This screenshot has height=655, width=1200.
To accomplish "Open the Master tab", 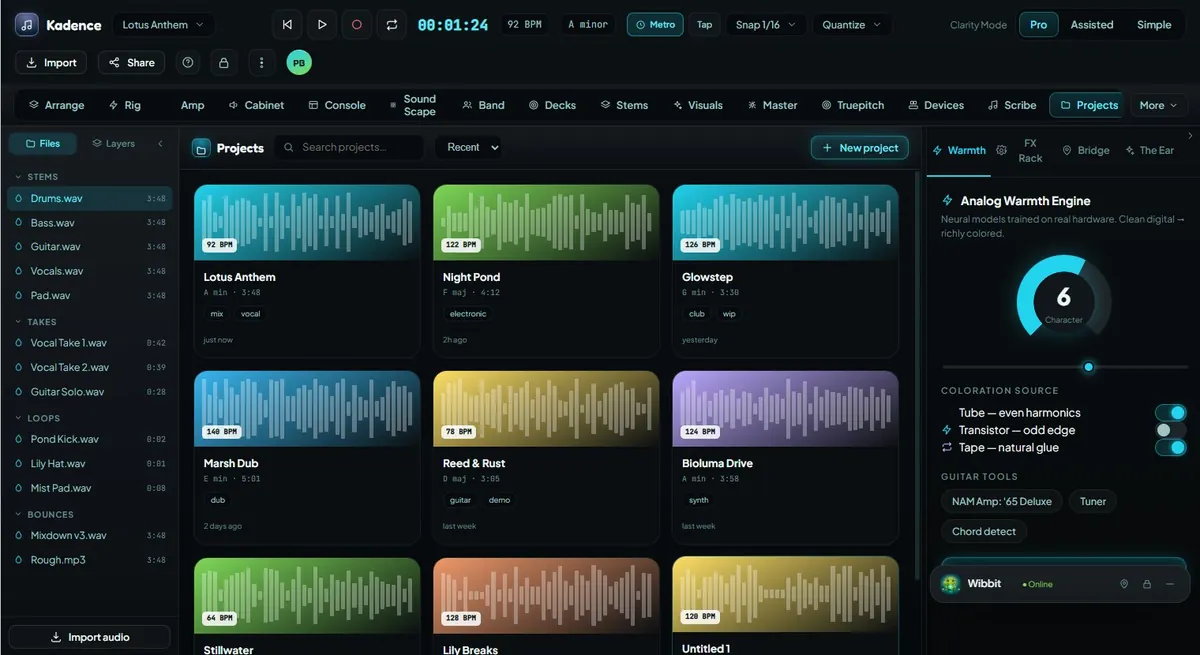I will tap(772, 105).
